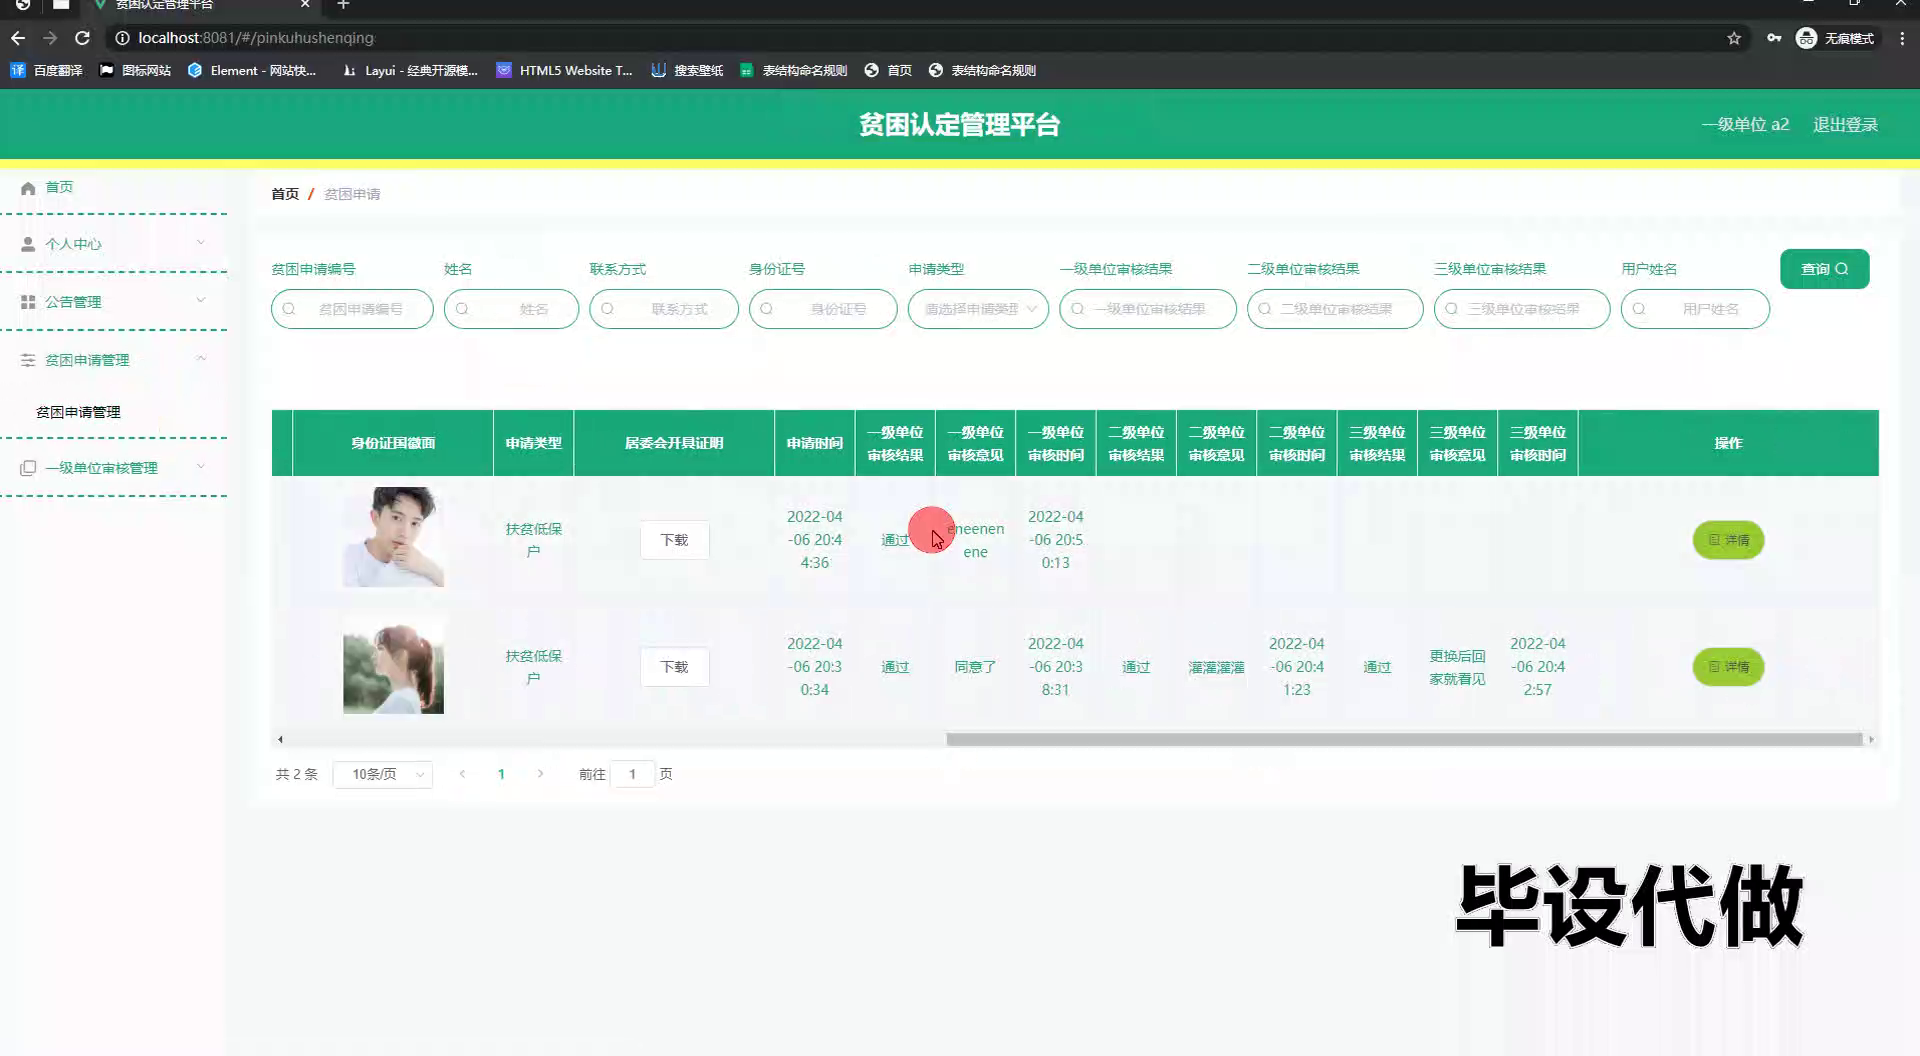This screenshot has height=1056, width=1920.
Task: Click the 公告管理 grid icon
Action: (28, 302)
